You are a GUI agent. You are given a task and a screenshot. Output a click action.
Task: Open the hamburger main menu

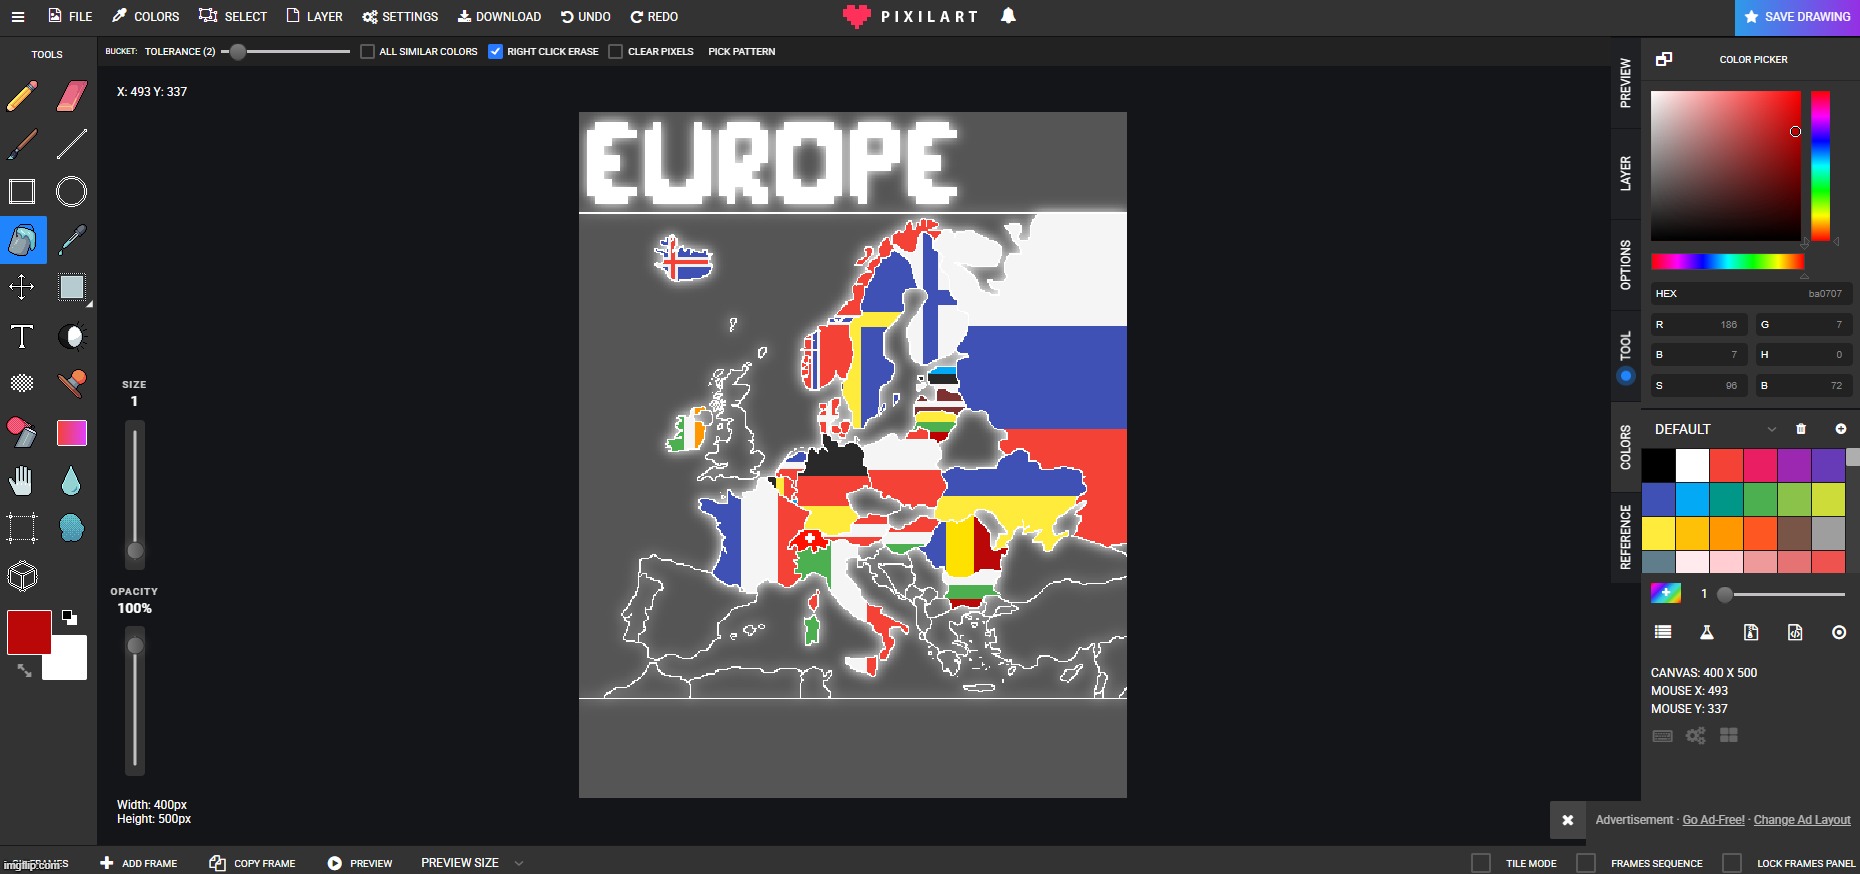[x=17, y=17]
